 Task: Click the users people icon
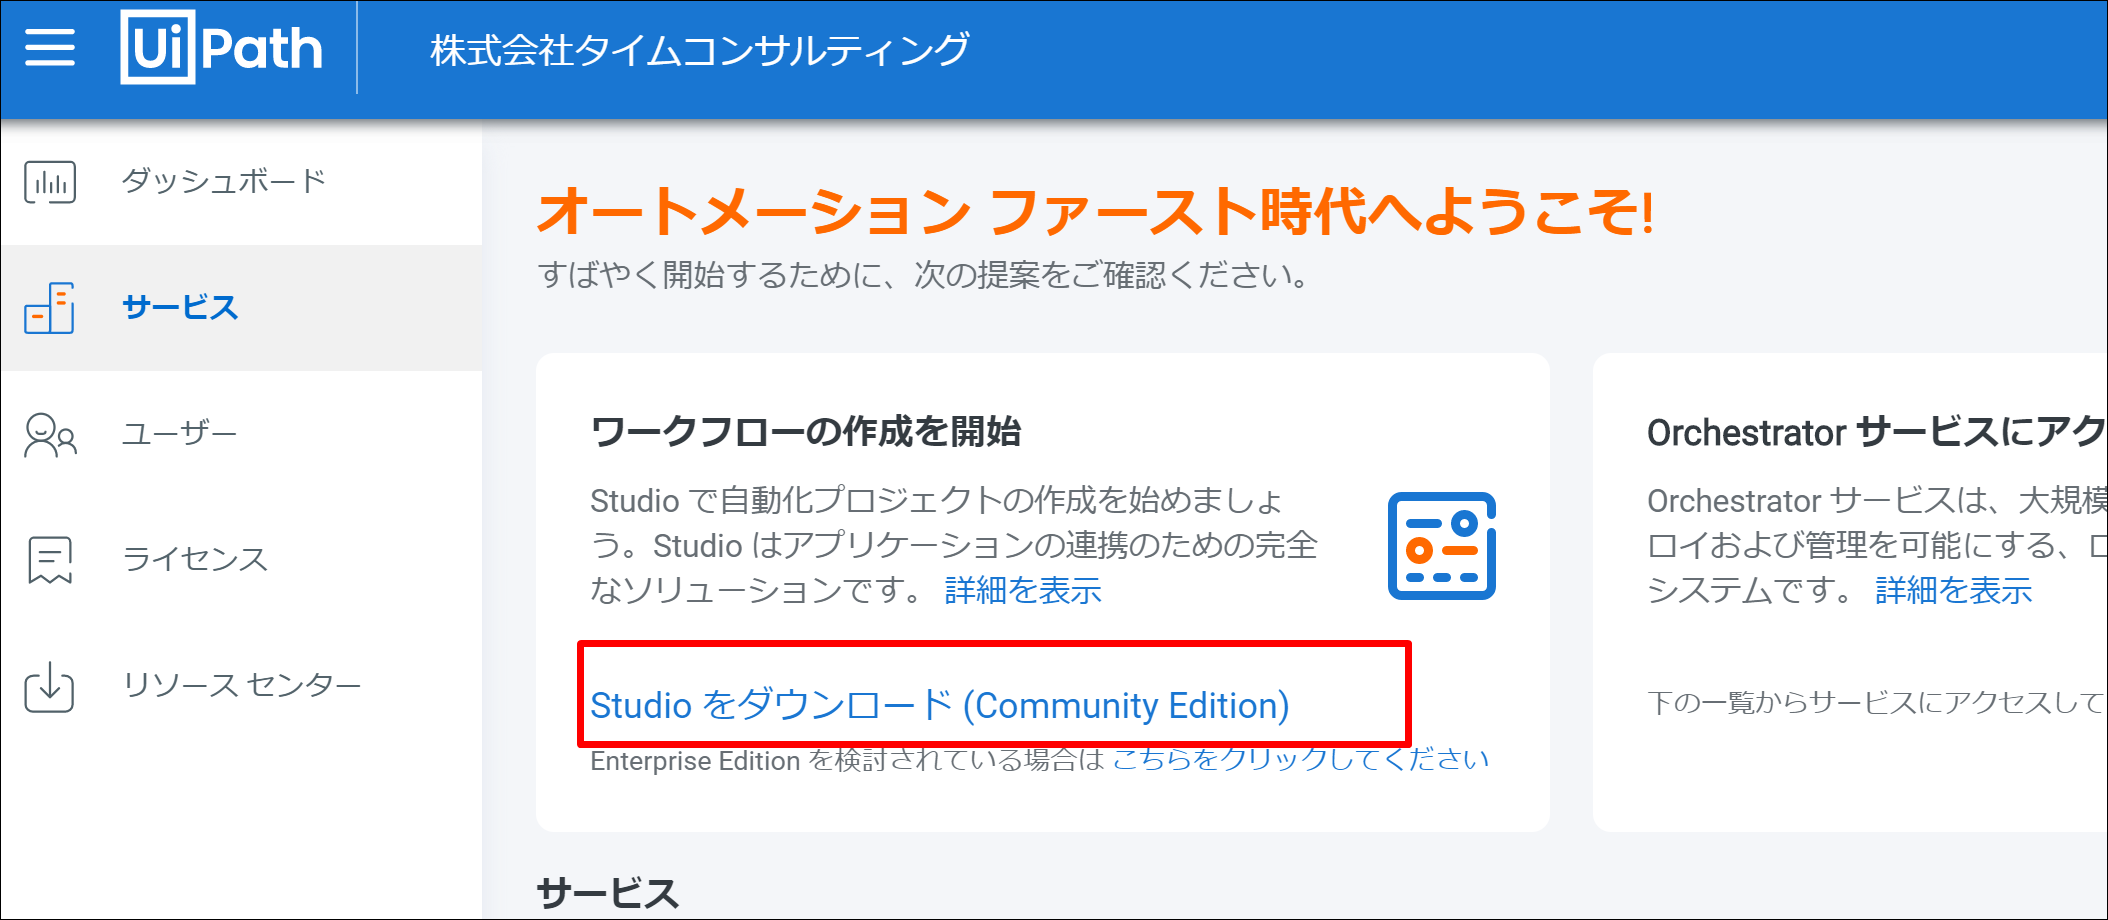(x=50, y=435)
